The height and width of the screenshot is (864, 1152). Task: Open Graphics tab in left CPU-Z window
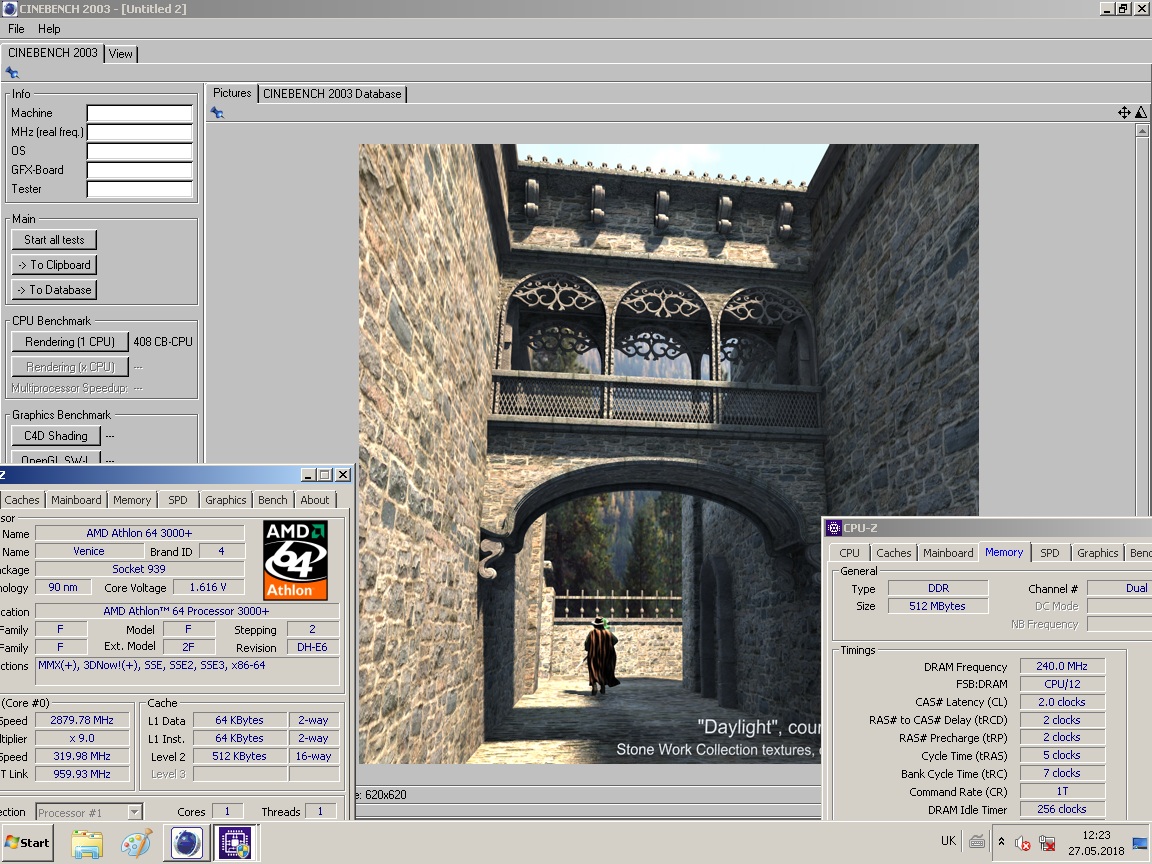click(226, 500)
